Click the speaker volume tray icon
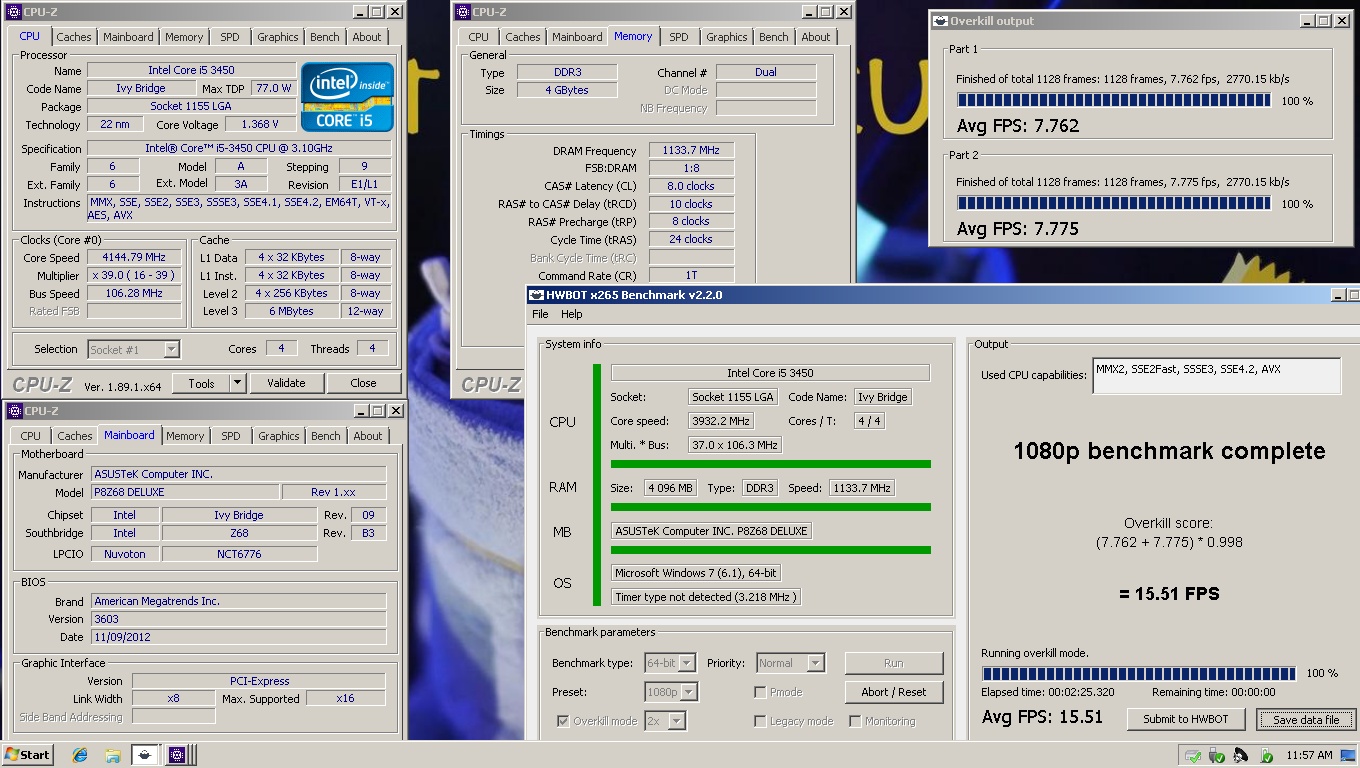The height and width of the screenshot is (768, 1360). coord(1241,755)
